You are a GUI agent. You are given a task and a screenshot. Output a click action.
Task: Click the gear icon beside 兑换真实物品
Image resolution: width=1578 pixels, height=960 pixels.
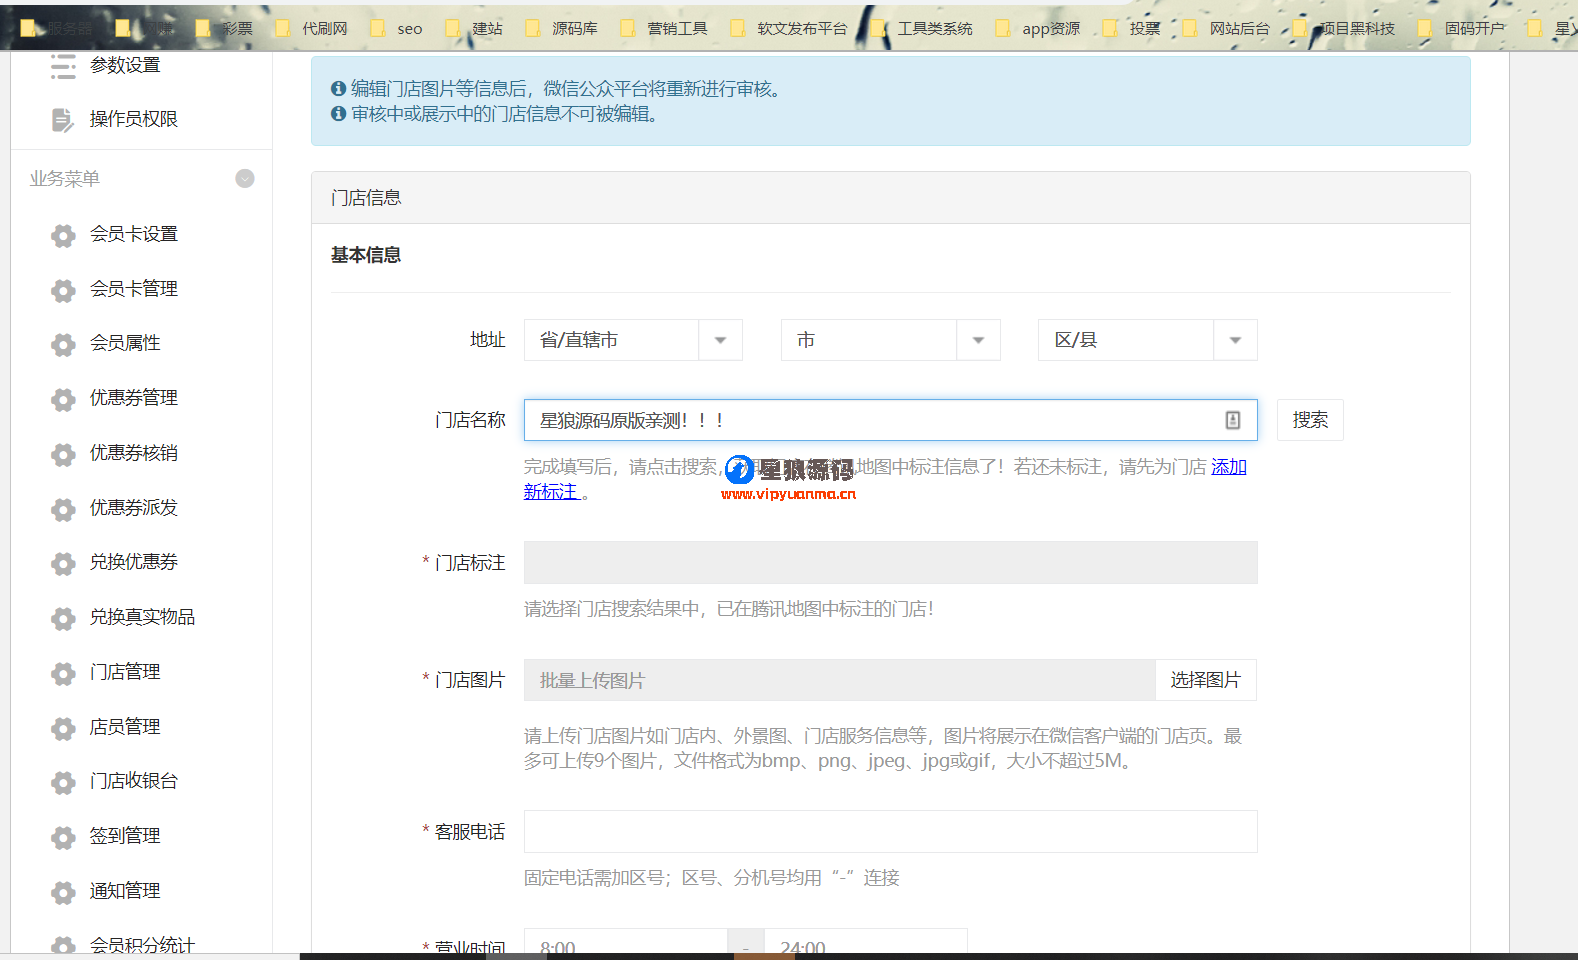point(63,618)
